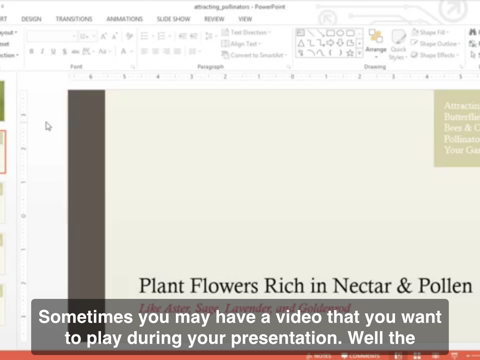Select Rectangle shape in gallery
The height and width of the screenshot is (360, 480).
[x=330, y=33]
